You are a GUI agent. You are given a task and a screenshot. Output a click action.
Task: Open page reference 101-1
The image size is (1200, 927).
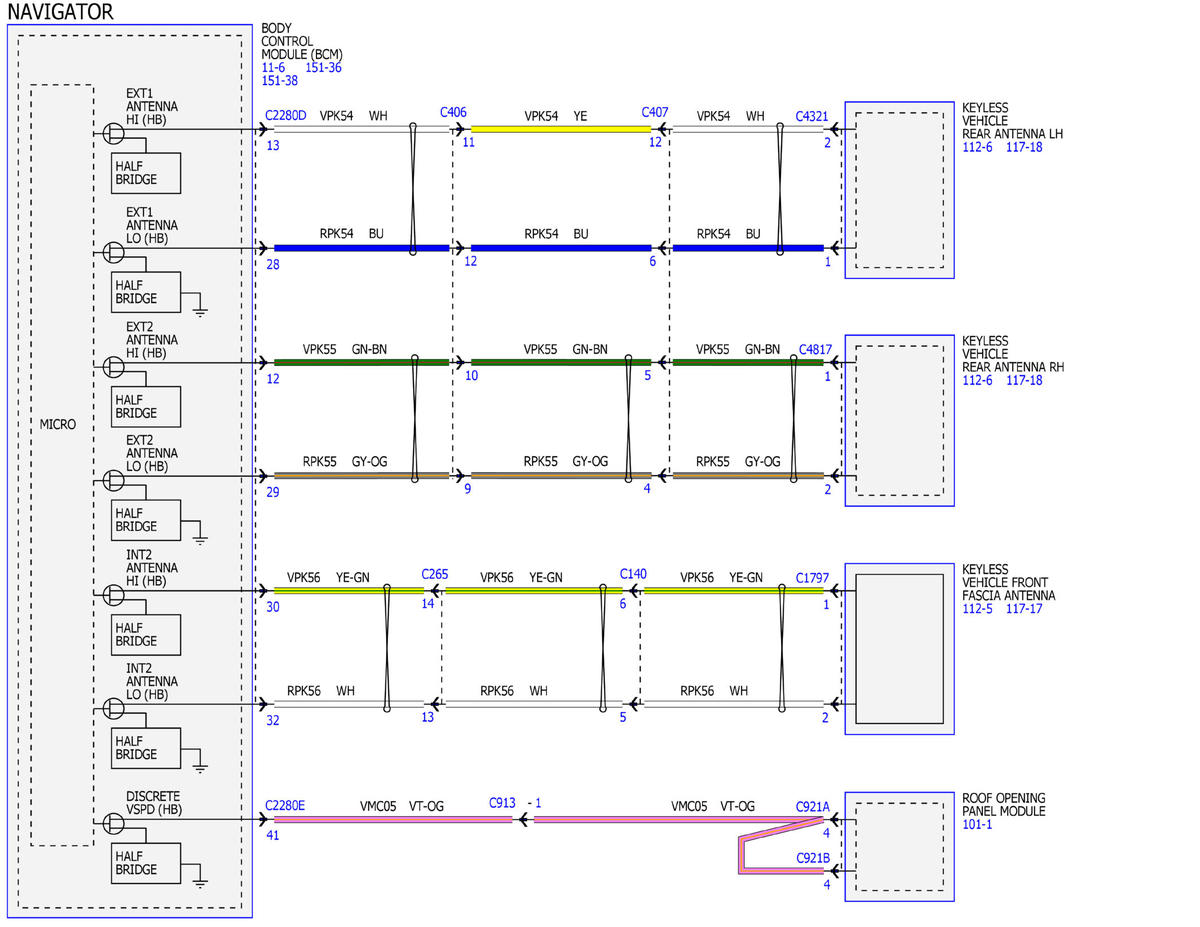click(977, 824)
